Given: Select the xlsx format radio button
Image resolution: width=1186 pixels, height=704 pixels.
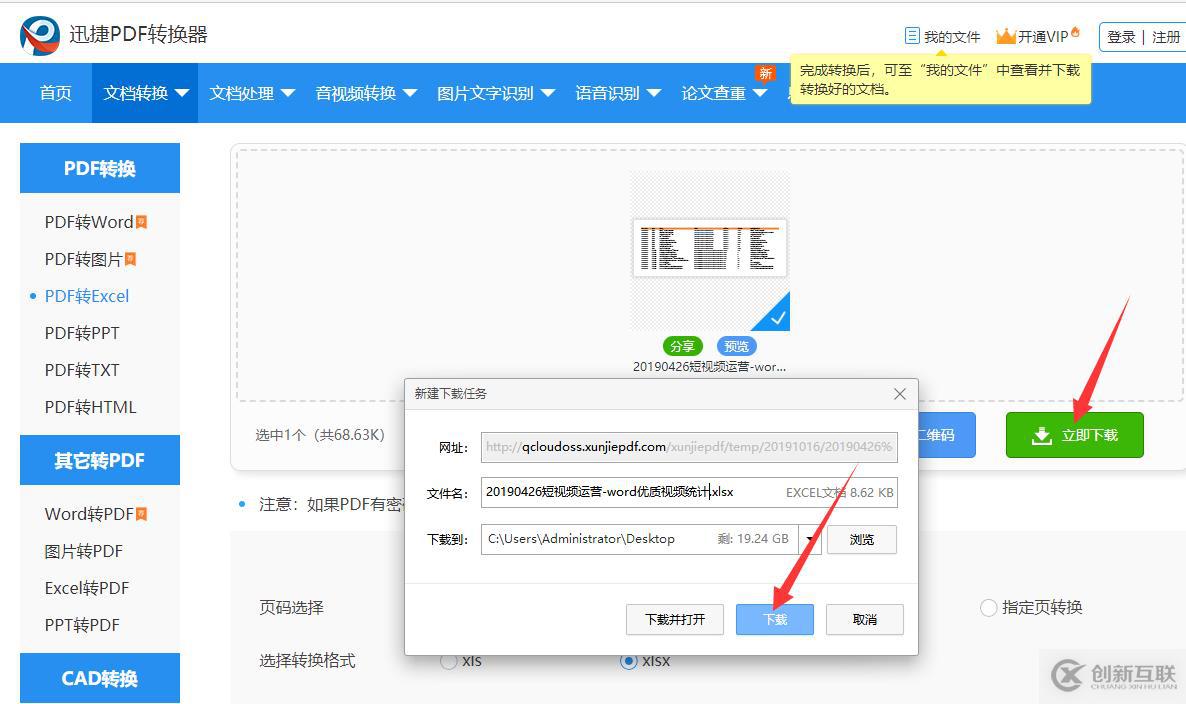Looking at the screenshot, I should (x=628, y=661).
